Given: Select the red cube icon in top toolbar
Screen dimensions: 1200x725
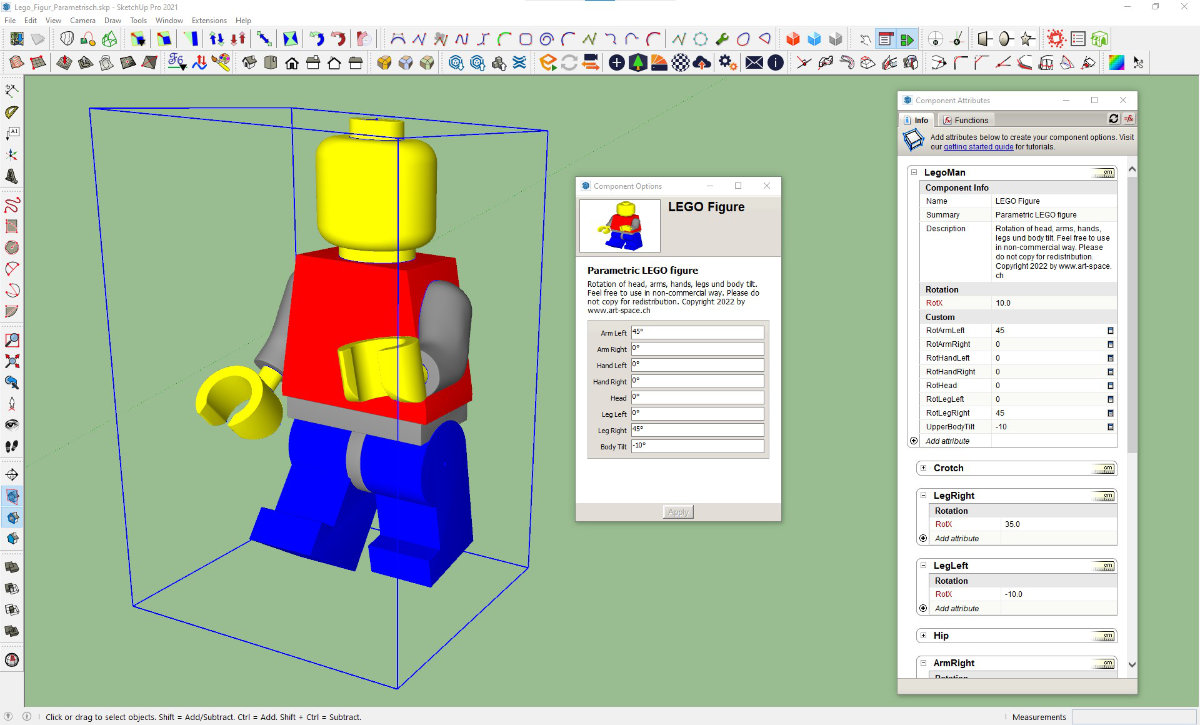Looking at the screenshot, I should tap(792, 39).
